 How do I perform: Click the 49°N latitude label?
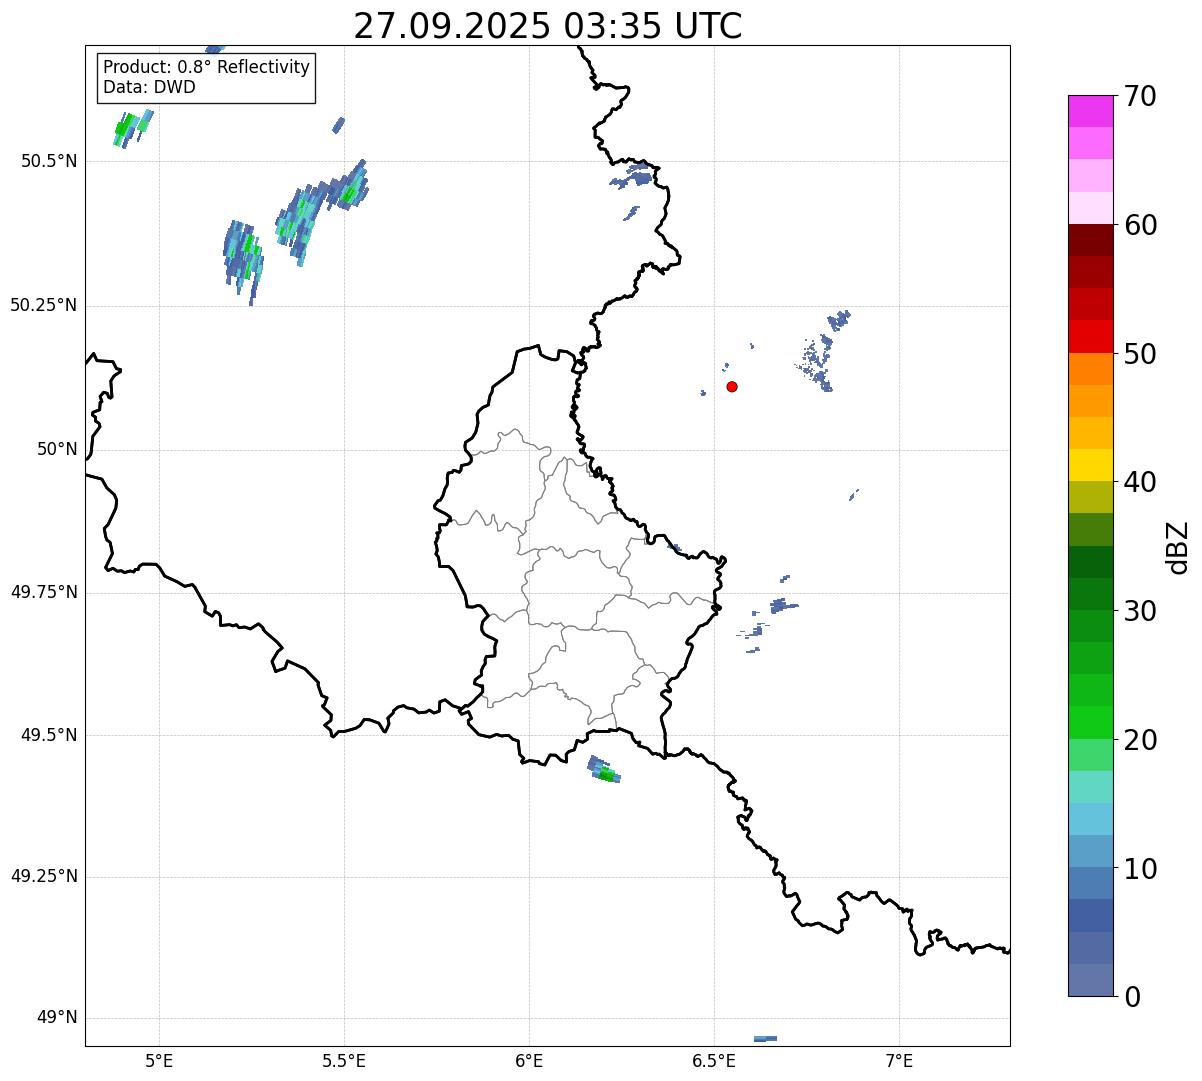coord(57,1018)
